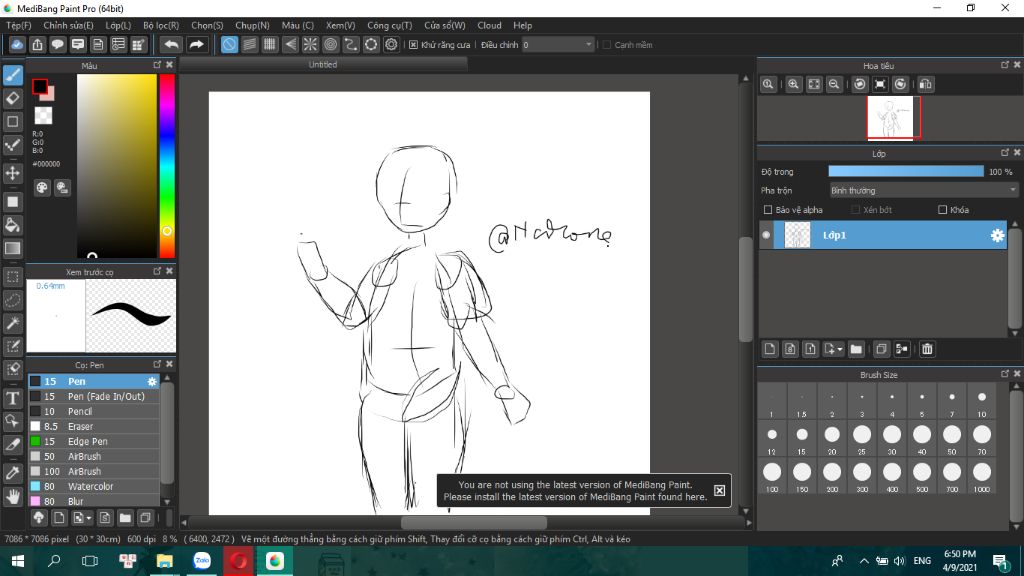Open the Bộ lọc(R) menu

click(160, 25)
